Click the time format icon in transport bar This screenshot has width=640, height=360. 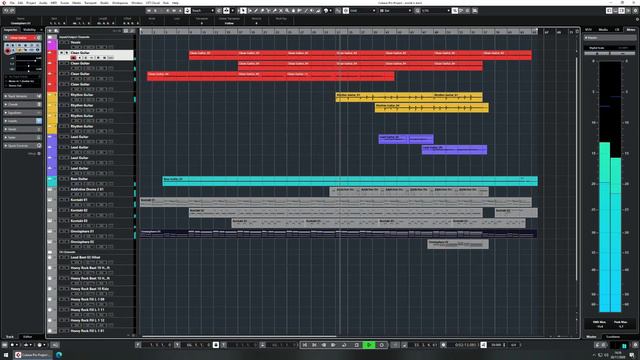coord(443,345)
